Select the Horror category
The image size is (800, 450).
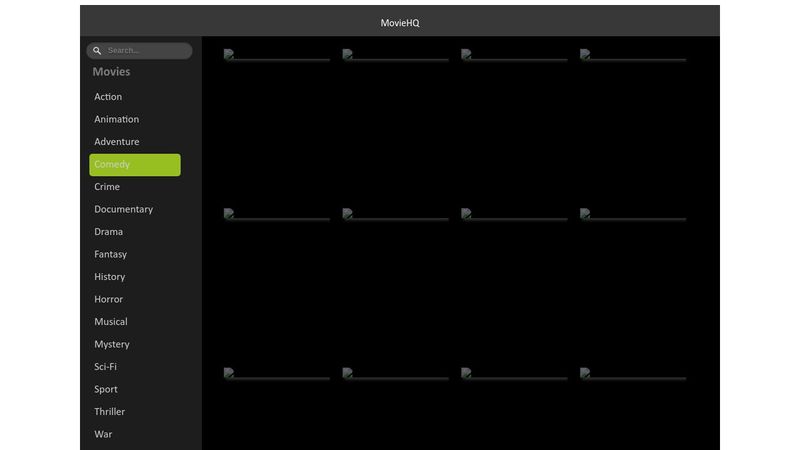tap(108, 300)
